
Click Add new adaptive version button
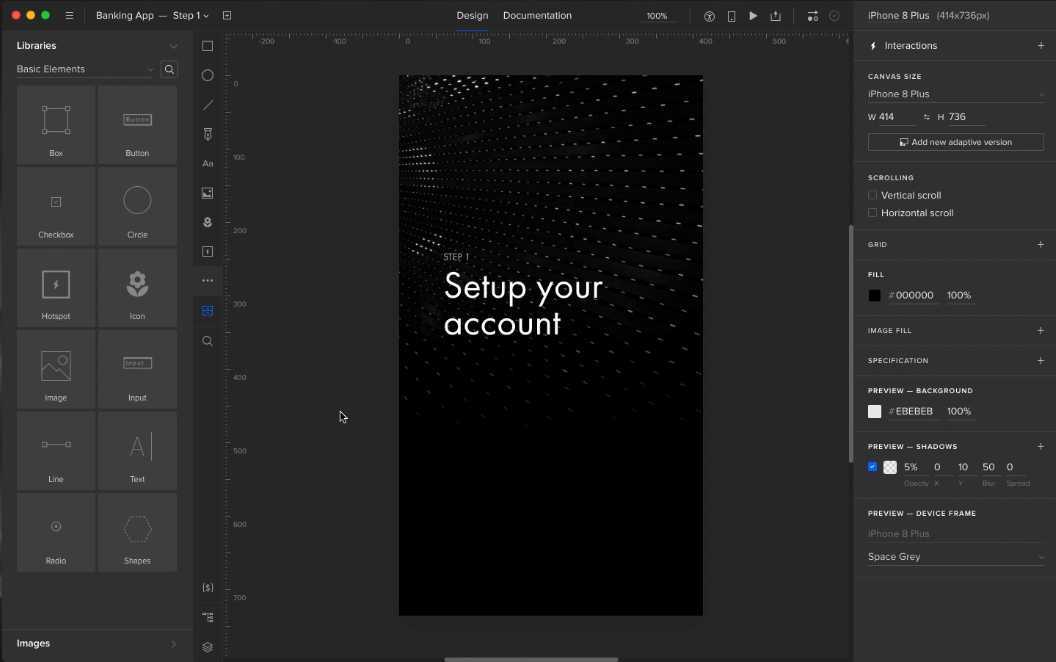click(956, 142)
